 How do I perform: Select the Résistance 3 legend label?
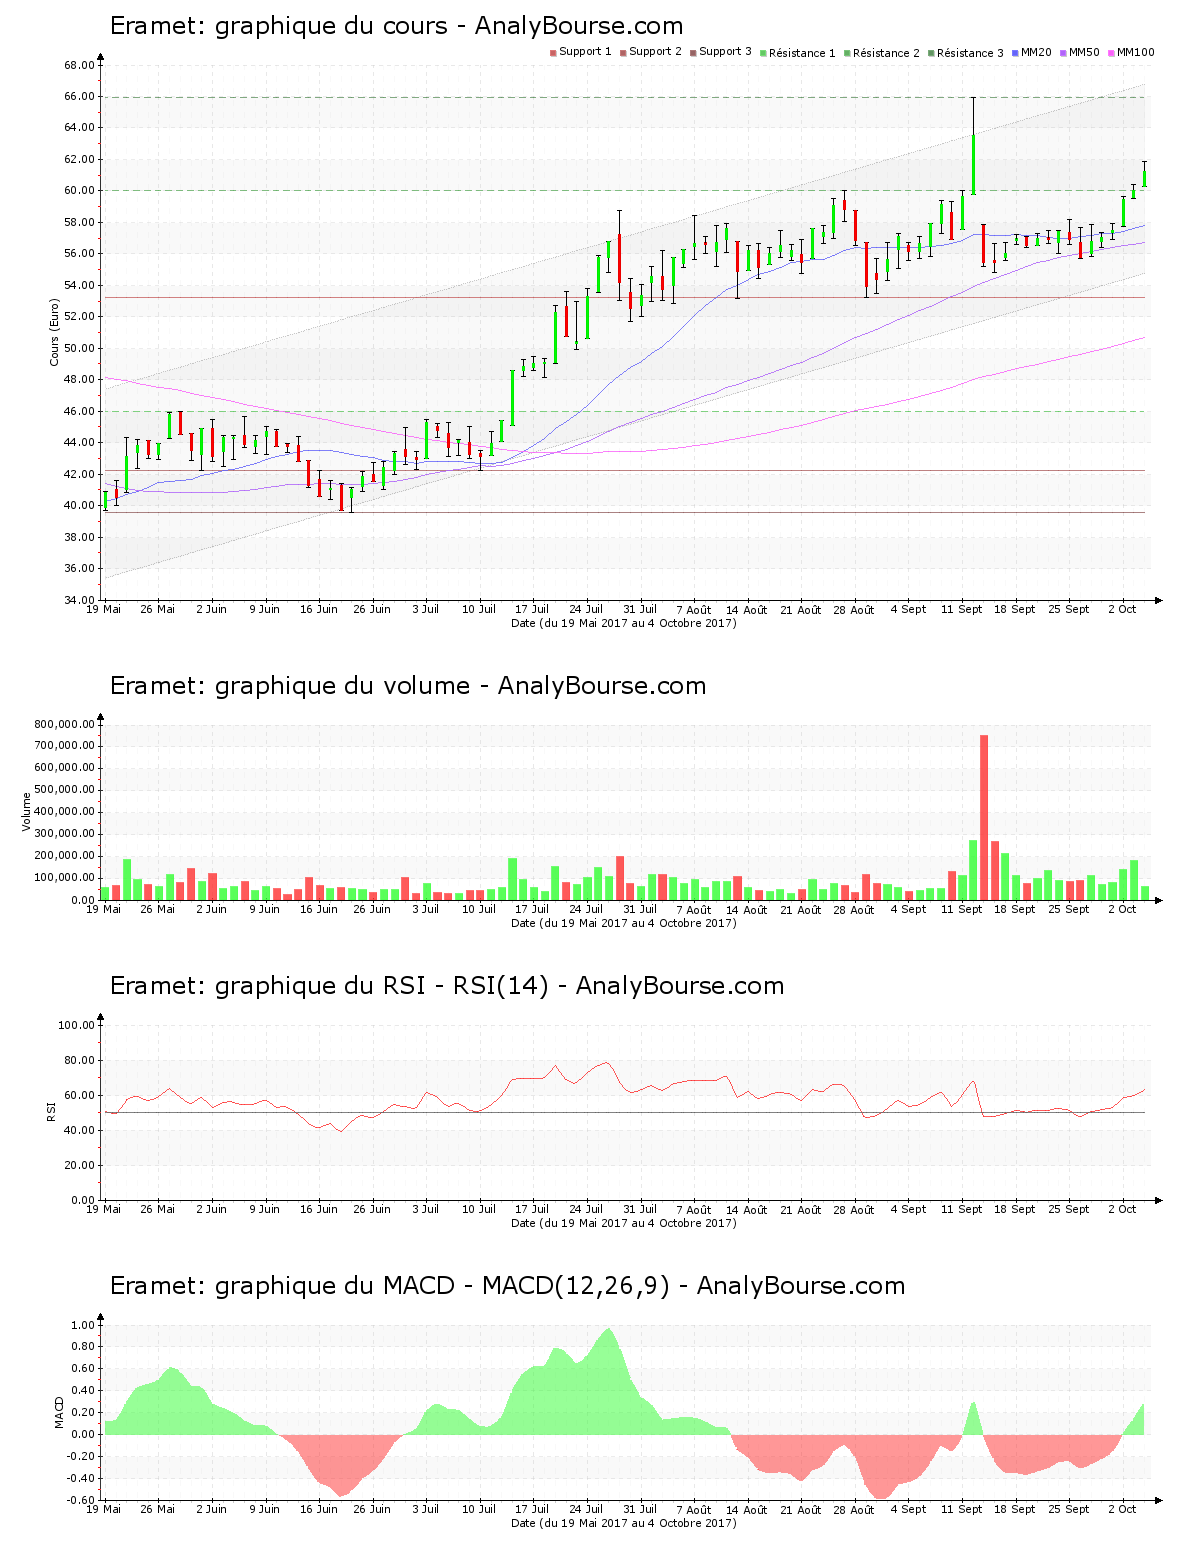970,53
